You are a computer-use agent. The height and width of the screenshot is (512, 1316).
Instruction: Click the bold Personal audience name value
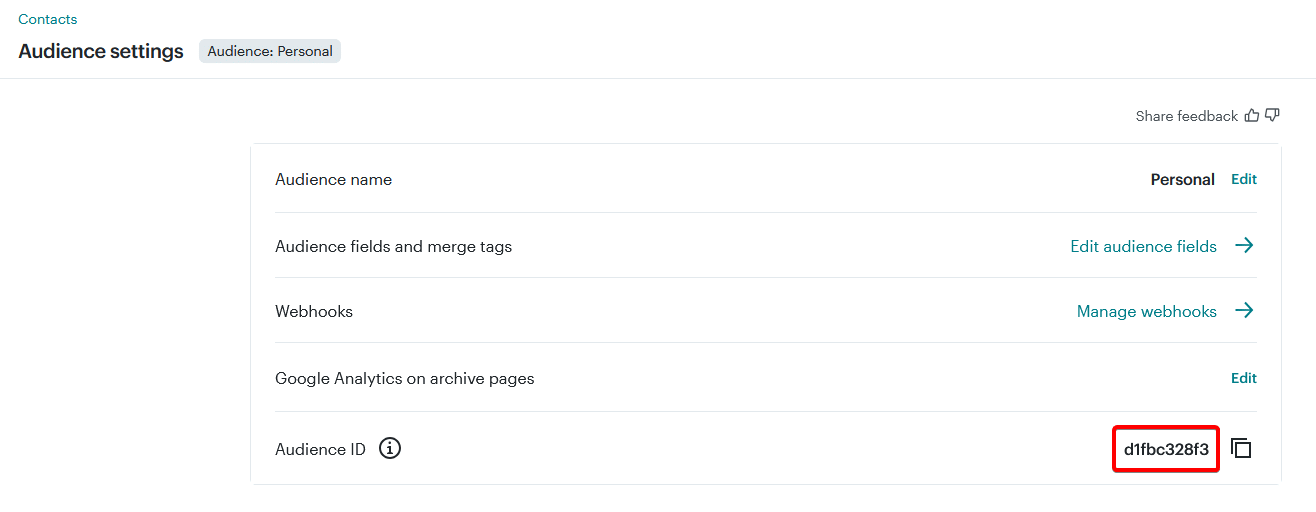pos(1182,180)
